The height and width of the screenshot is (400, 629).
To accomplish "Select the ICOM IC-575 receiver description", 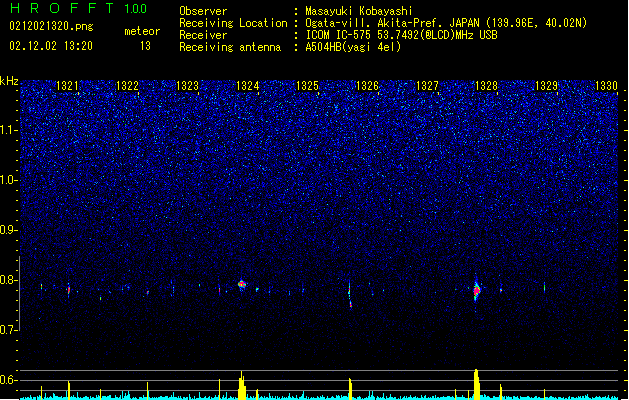I will tap(402, 35).
